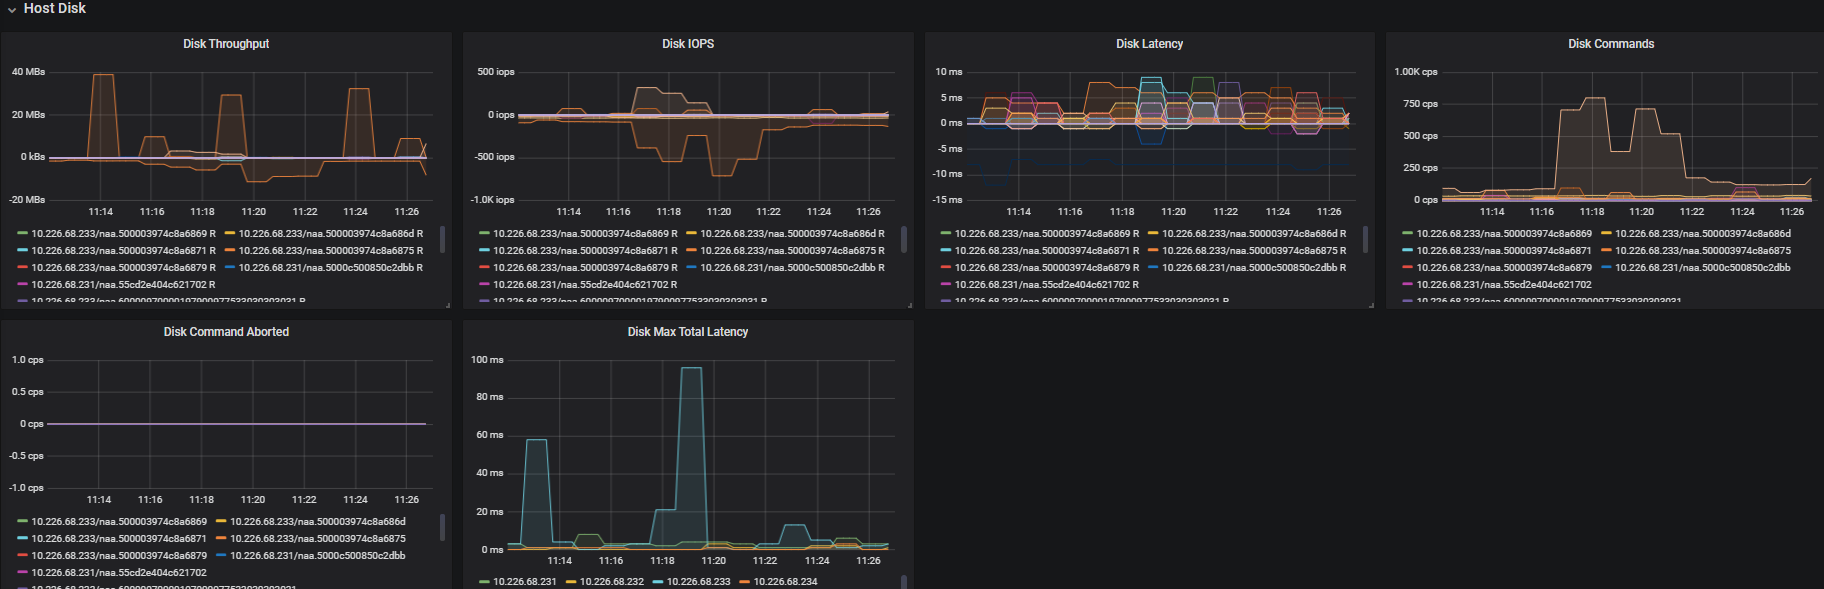Toggle host 10.226.68.233 in Max Total Latency legend
Viewport: 1824px width, 589px height.
click(x=699, y=582)
